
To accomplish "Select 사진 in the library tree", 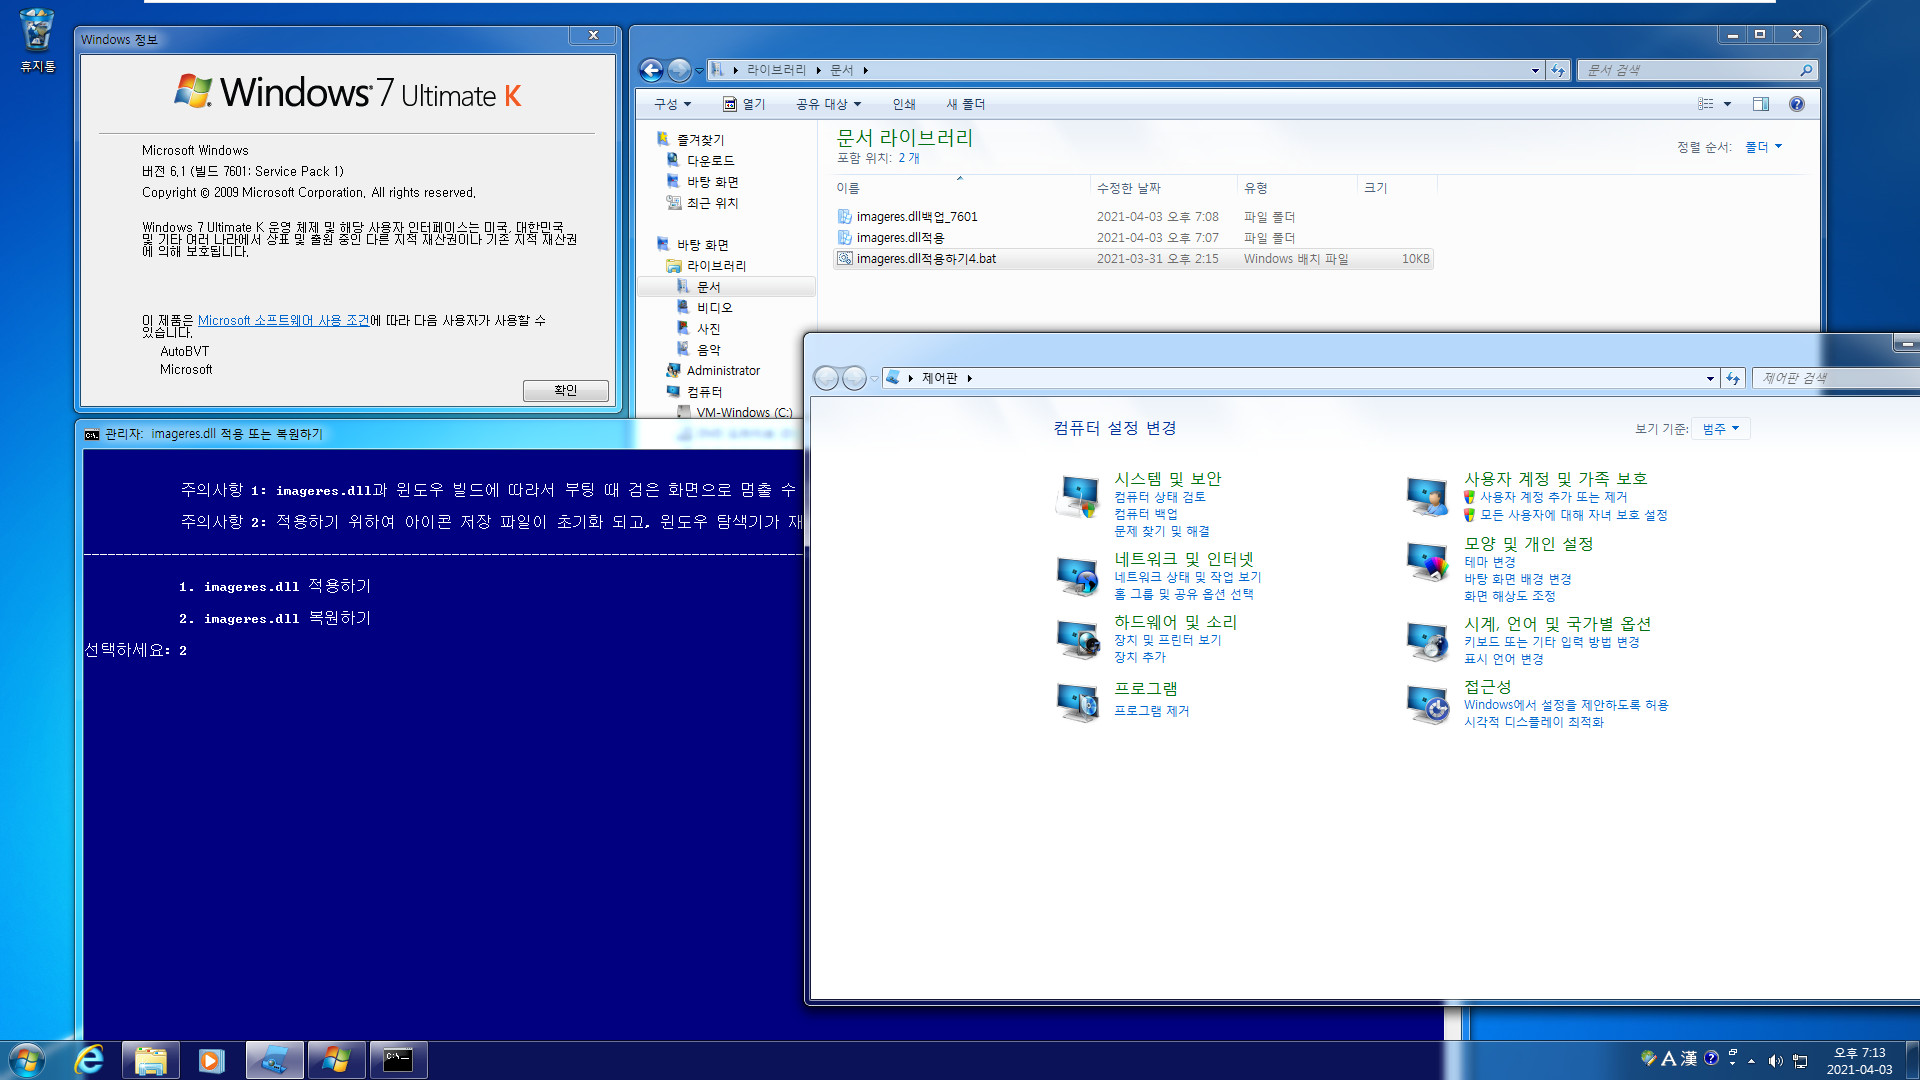I will pos(708,329).
